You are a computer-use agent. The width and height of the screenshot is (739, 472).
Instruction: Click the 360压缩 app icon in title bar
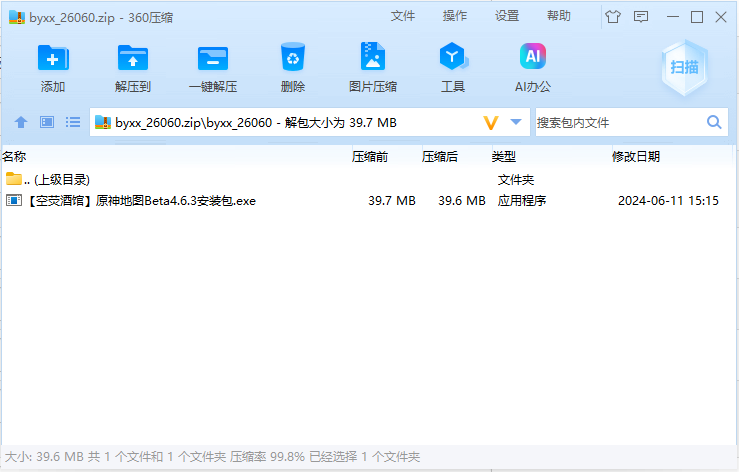[16, 17]
